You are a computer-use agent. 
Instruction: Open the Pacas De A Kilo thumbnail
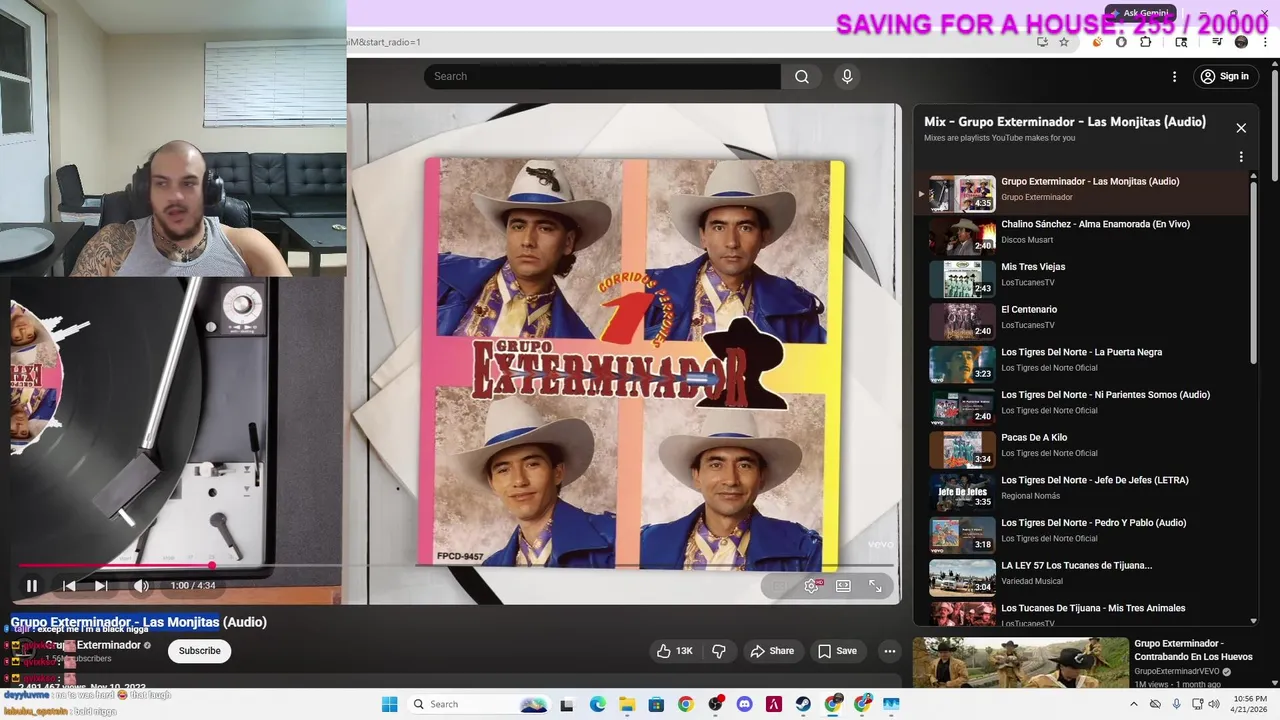(962, 450)
